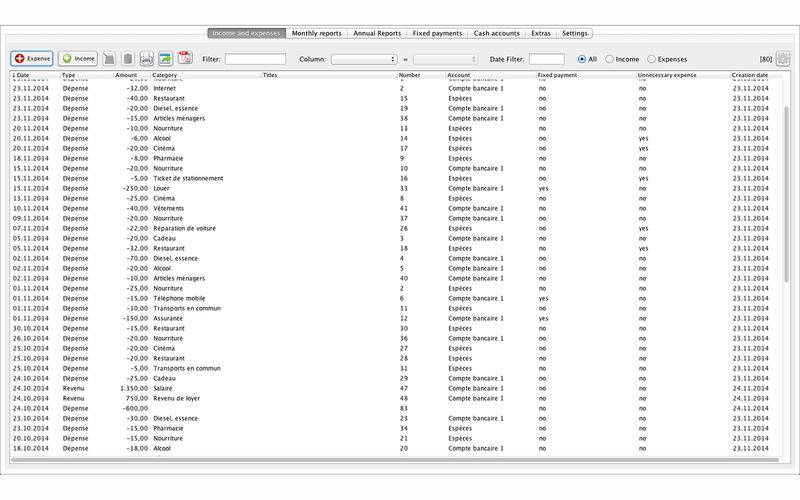Open the Fixed payments tab
800x500 pixels.
[x=437, y=33]
